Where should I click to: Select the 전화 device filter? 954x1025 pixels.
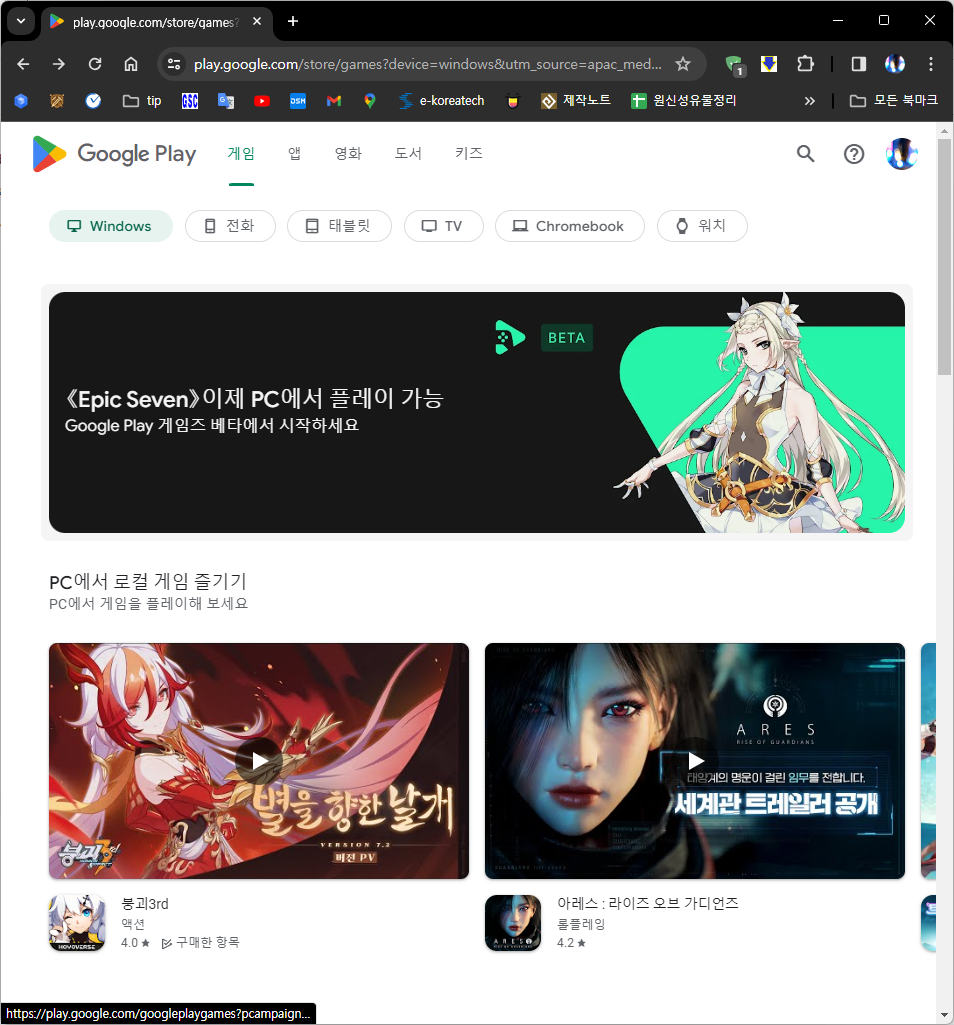(230, 226)
